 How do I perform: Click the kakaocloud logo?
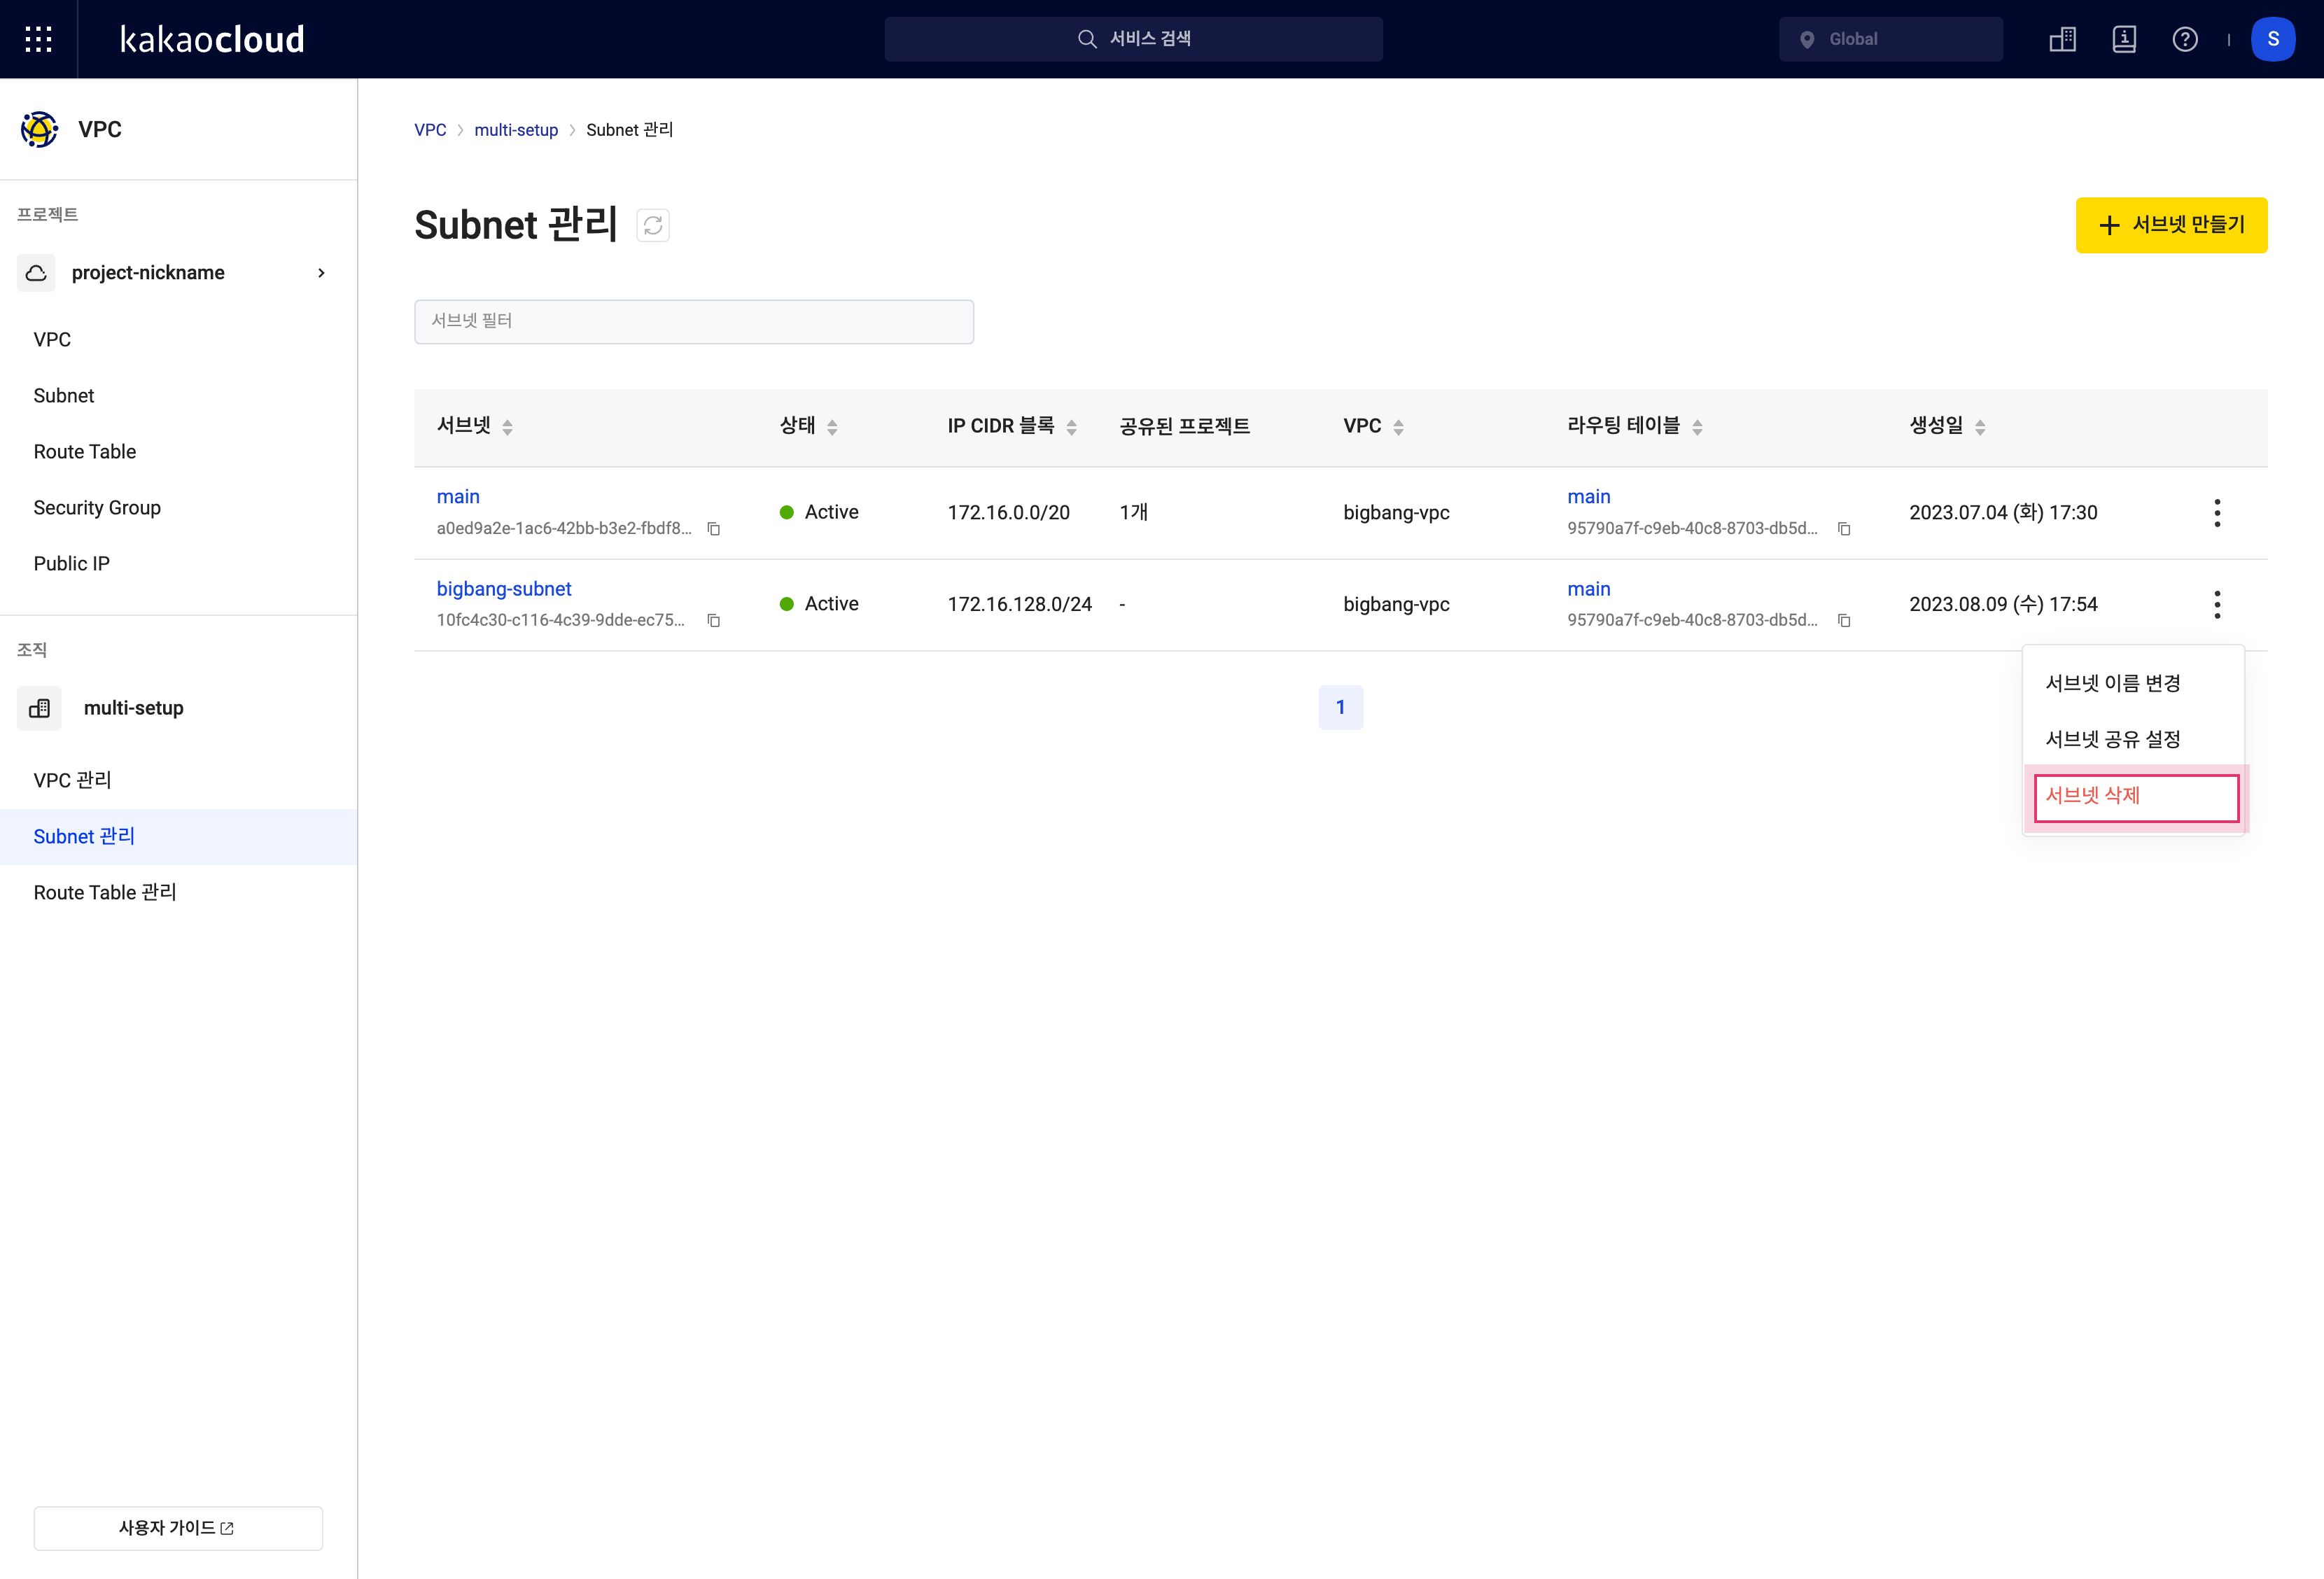coord(212,39)
